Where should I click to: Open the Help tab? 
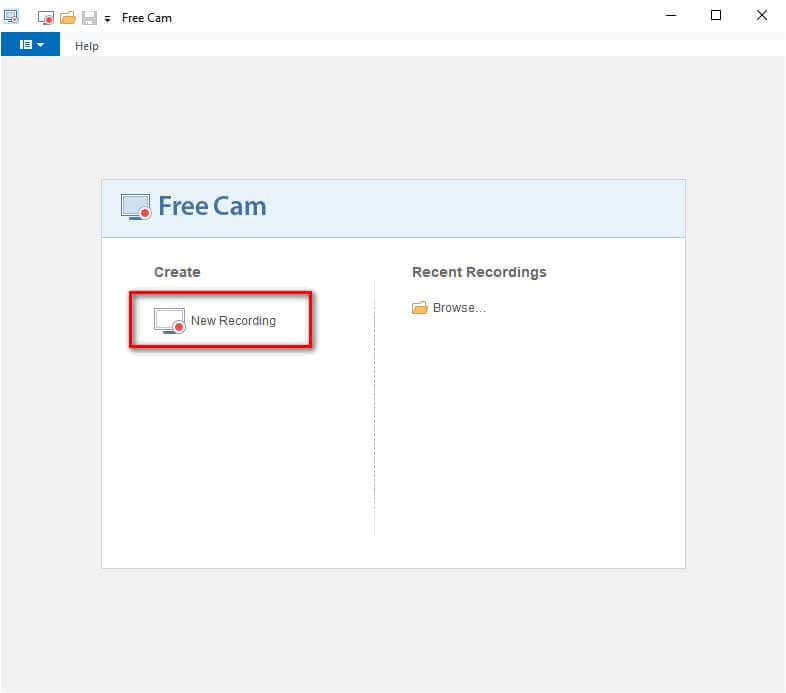[x=87, y=46]
